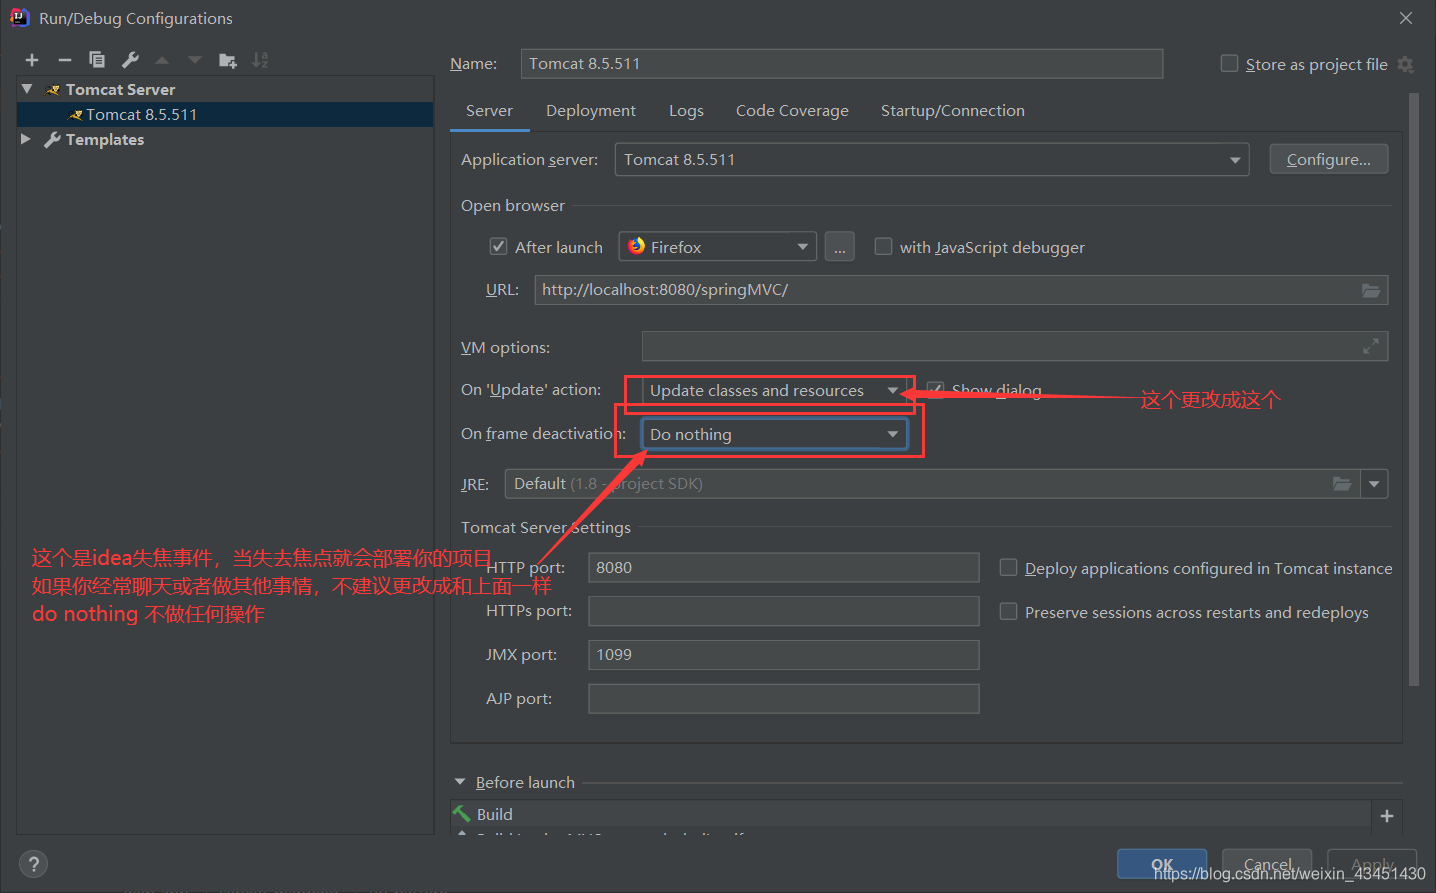
Task: Switch to Startup/Connection tab
Action: 952,111
